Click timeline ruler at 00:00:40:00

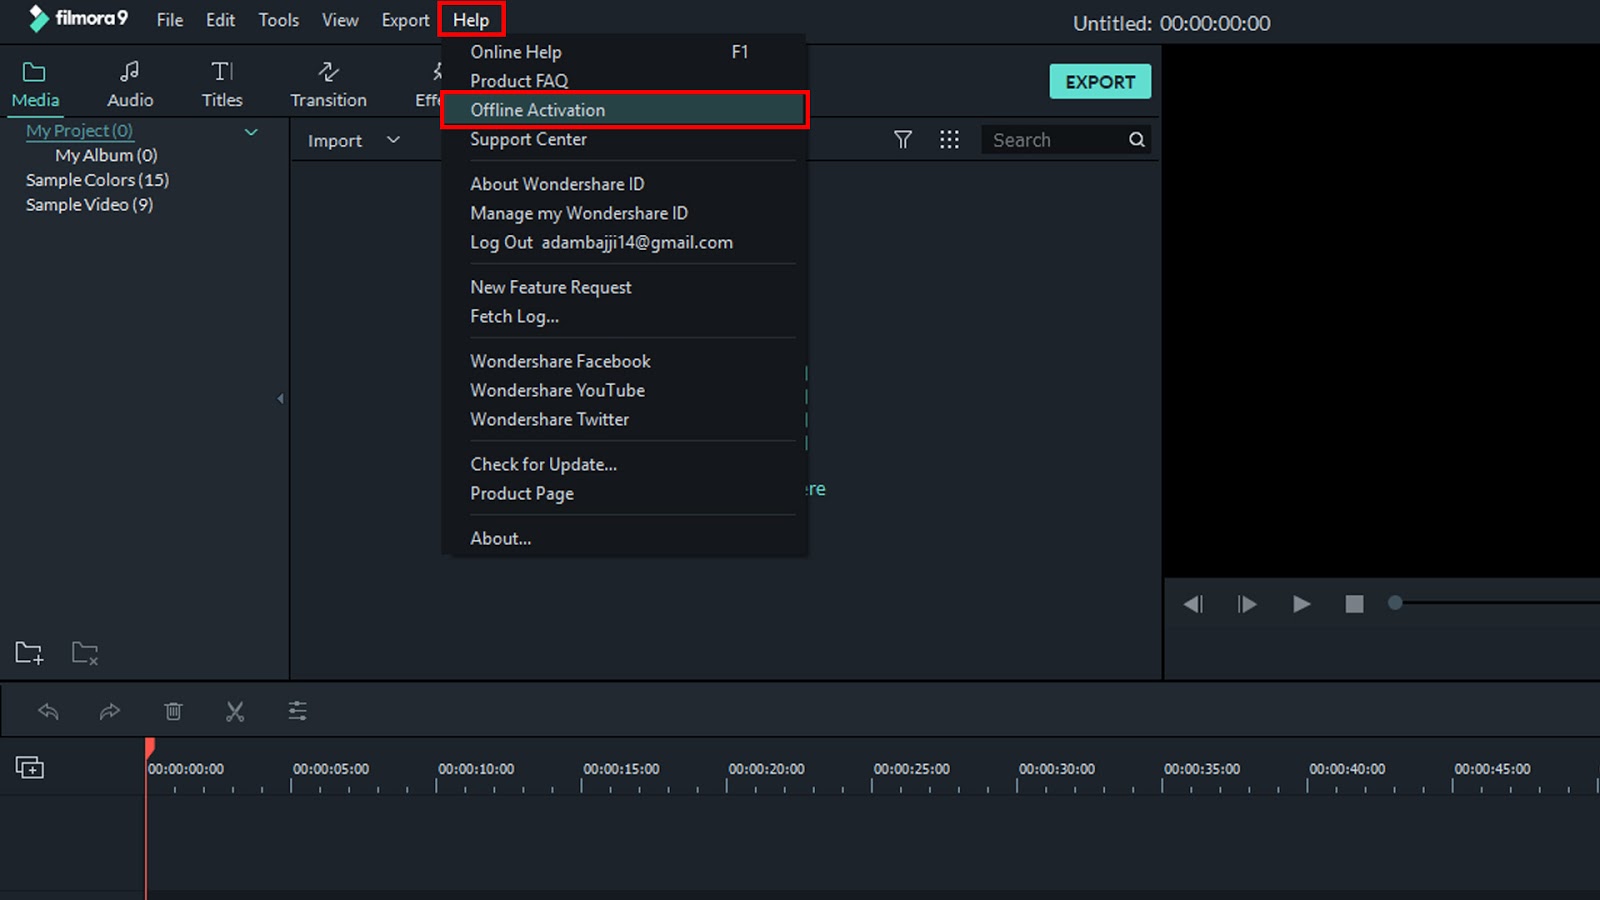(1347, 769)
